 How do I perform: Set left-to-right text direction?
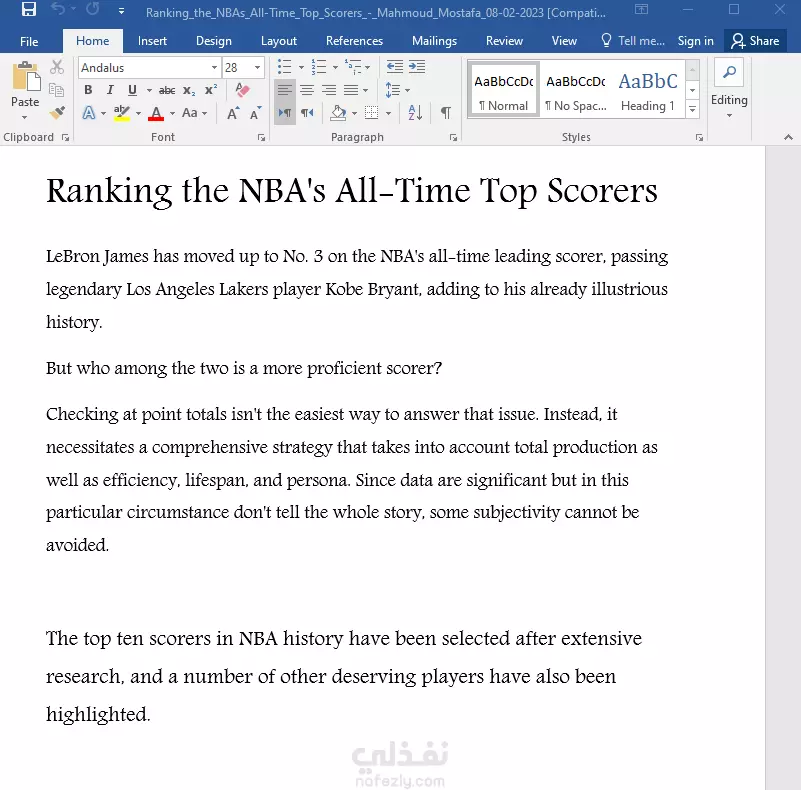(285, 113)
